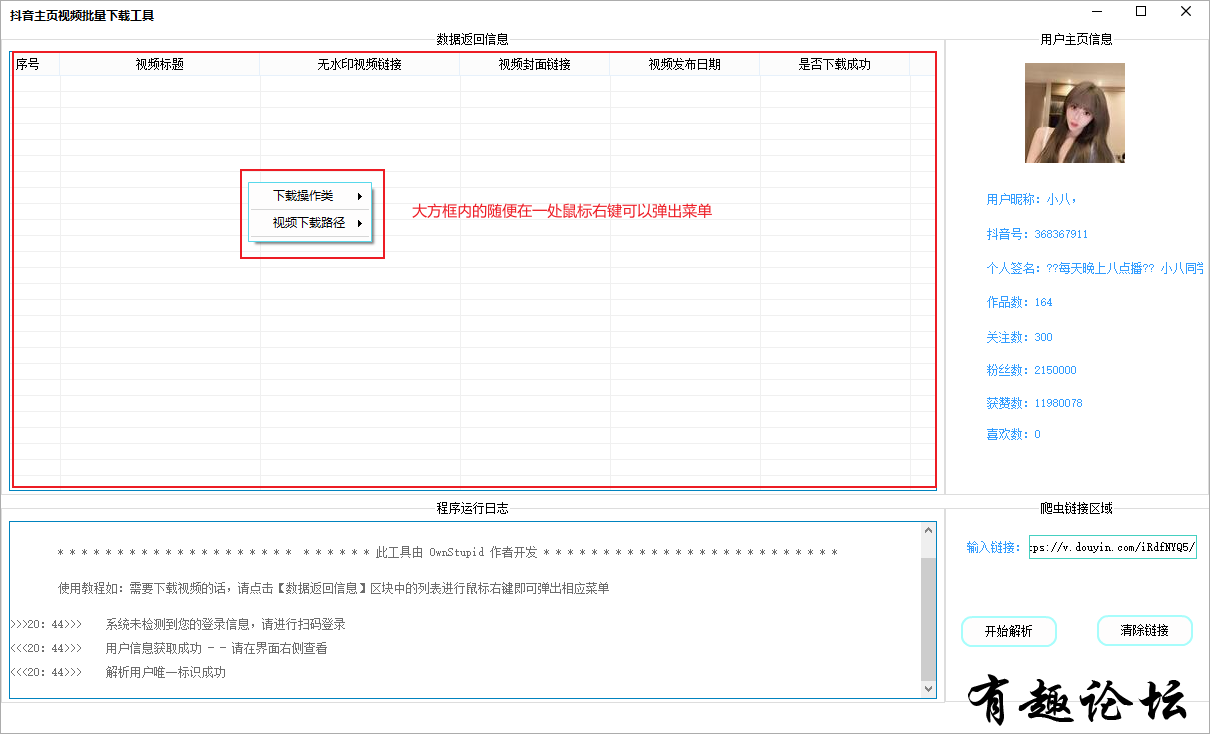Select the 作品数: 164 text

pos(1019,302)
